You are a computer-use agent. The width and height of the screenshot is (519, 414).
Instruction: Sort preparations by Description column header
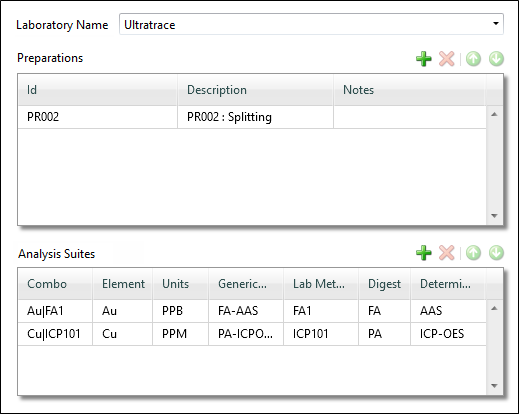[255, 90]
